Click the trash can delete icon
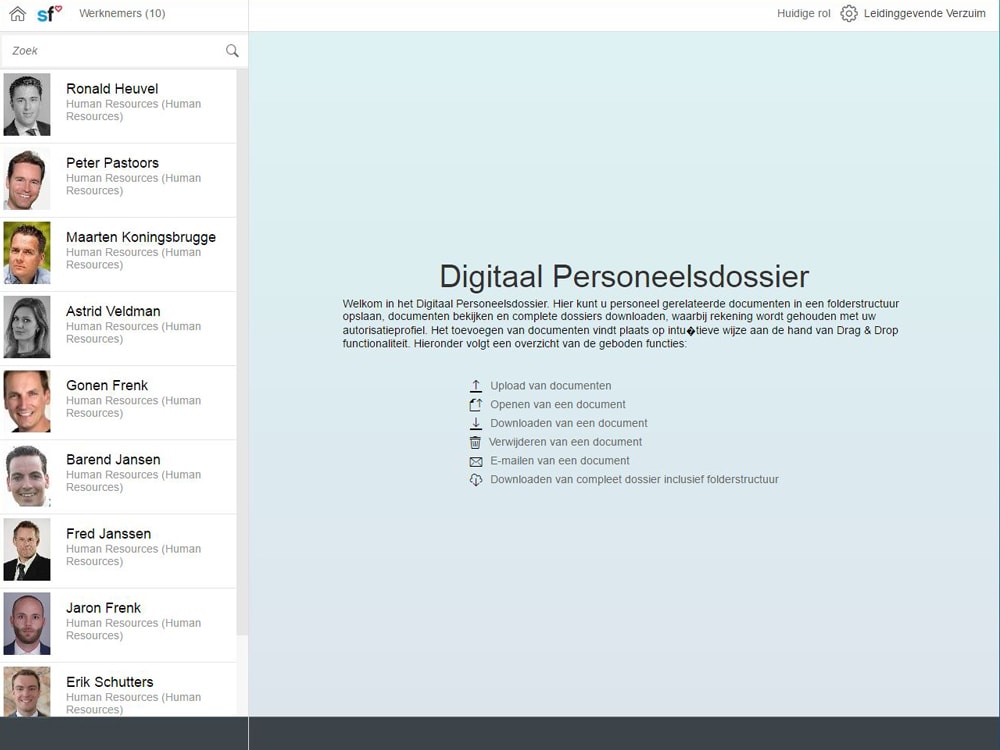 (x=476, y=442)
